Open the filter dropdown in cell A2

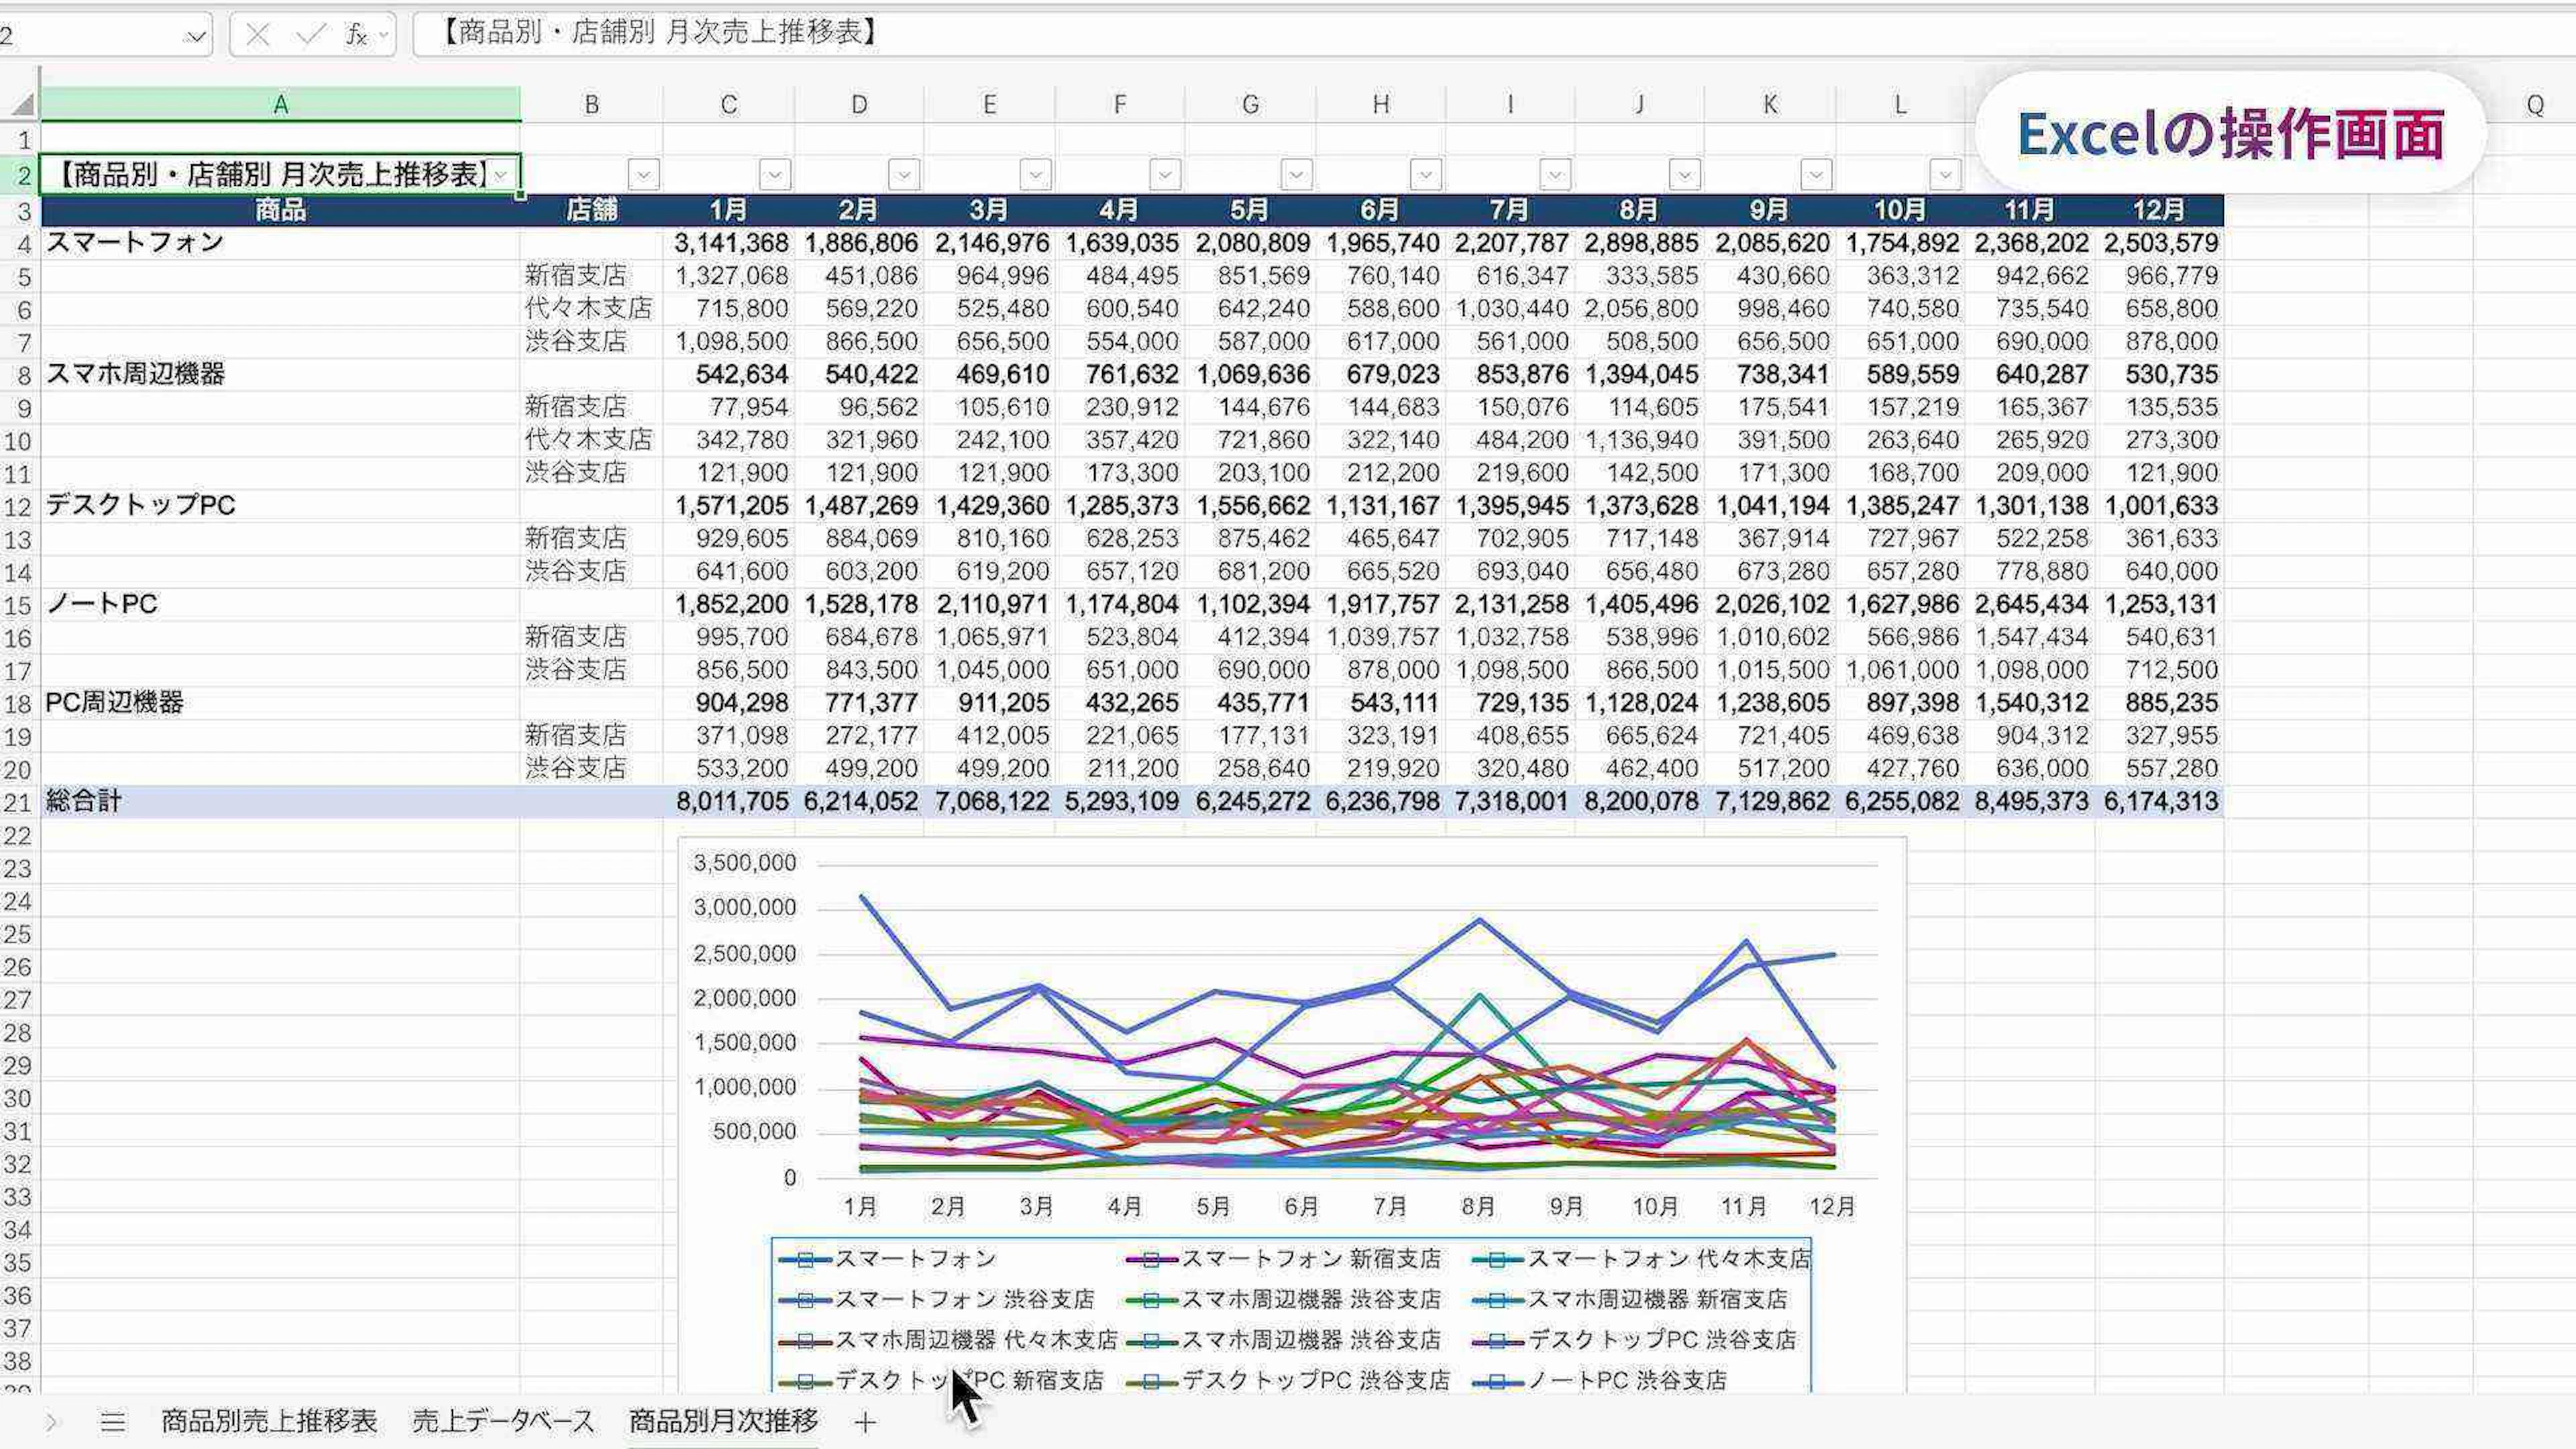[x=501, y=175]
